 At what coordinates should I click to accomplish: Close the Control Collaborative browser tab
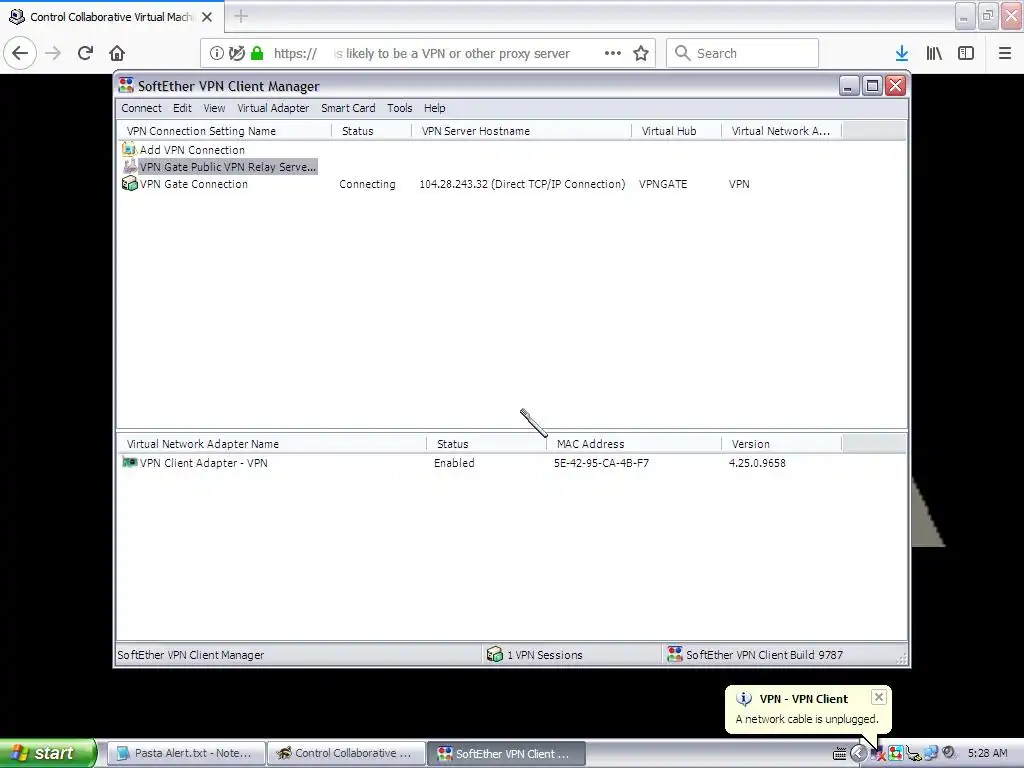(x=207, y=17)
